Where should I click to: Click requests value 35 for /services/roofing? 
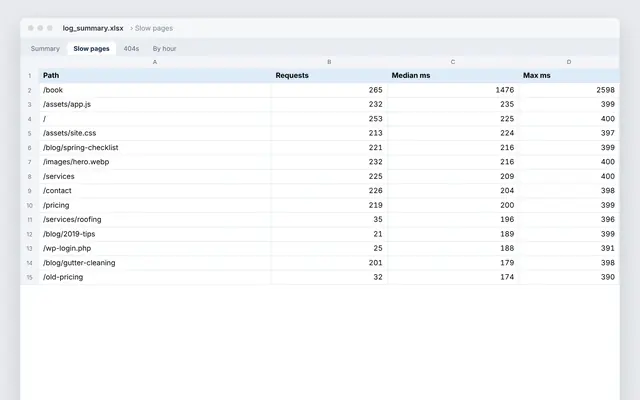pyautogui.click(x=329, y=220)
